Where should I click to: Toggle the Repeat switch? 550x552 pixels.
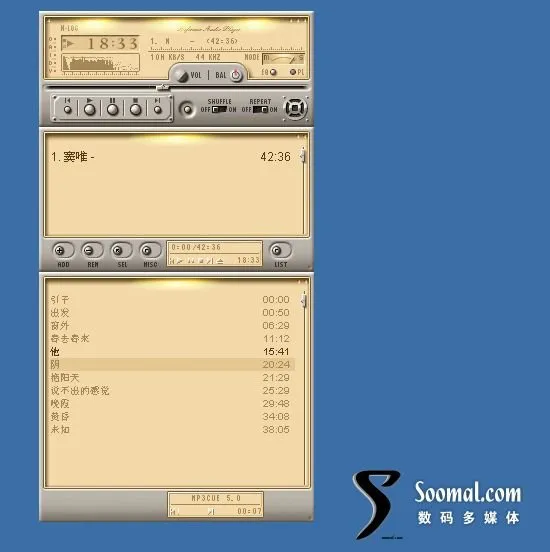point(261,109)
